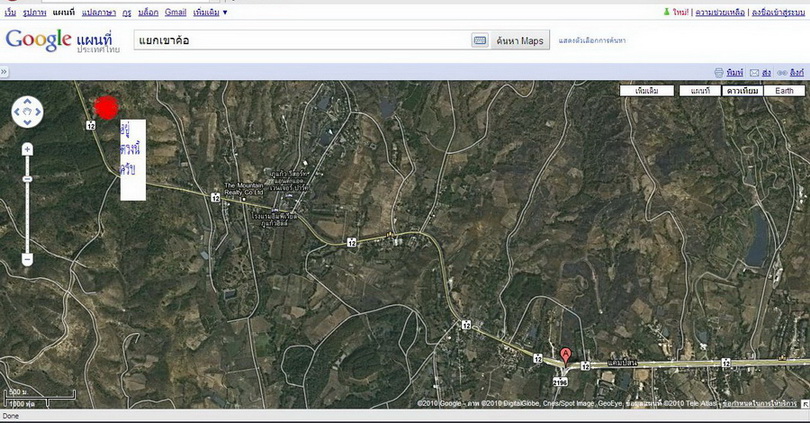Viewport: 810px width, 423px height.
Task: Open the กูรู link in top bar
Action: click(127, 12)
